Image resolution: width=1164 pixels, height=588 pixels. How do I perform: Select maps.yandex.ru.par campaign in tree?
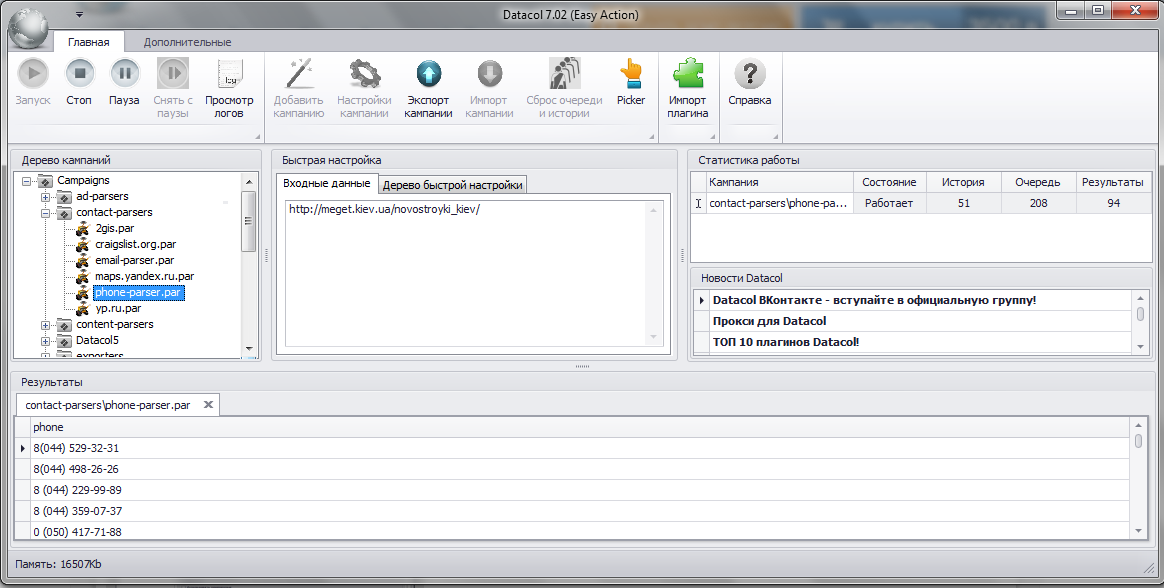[145, 276]
